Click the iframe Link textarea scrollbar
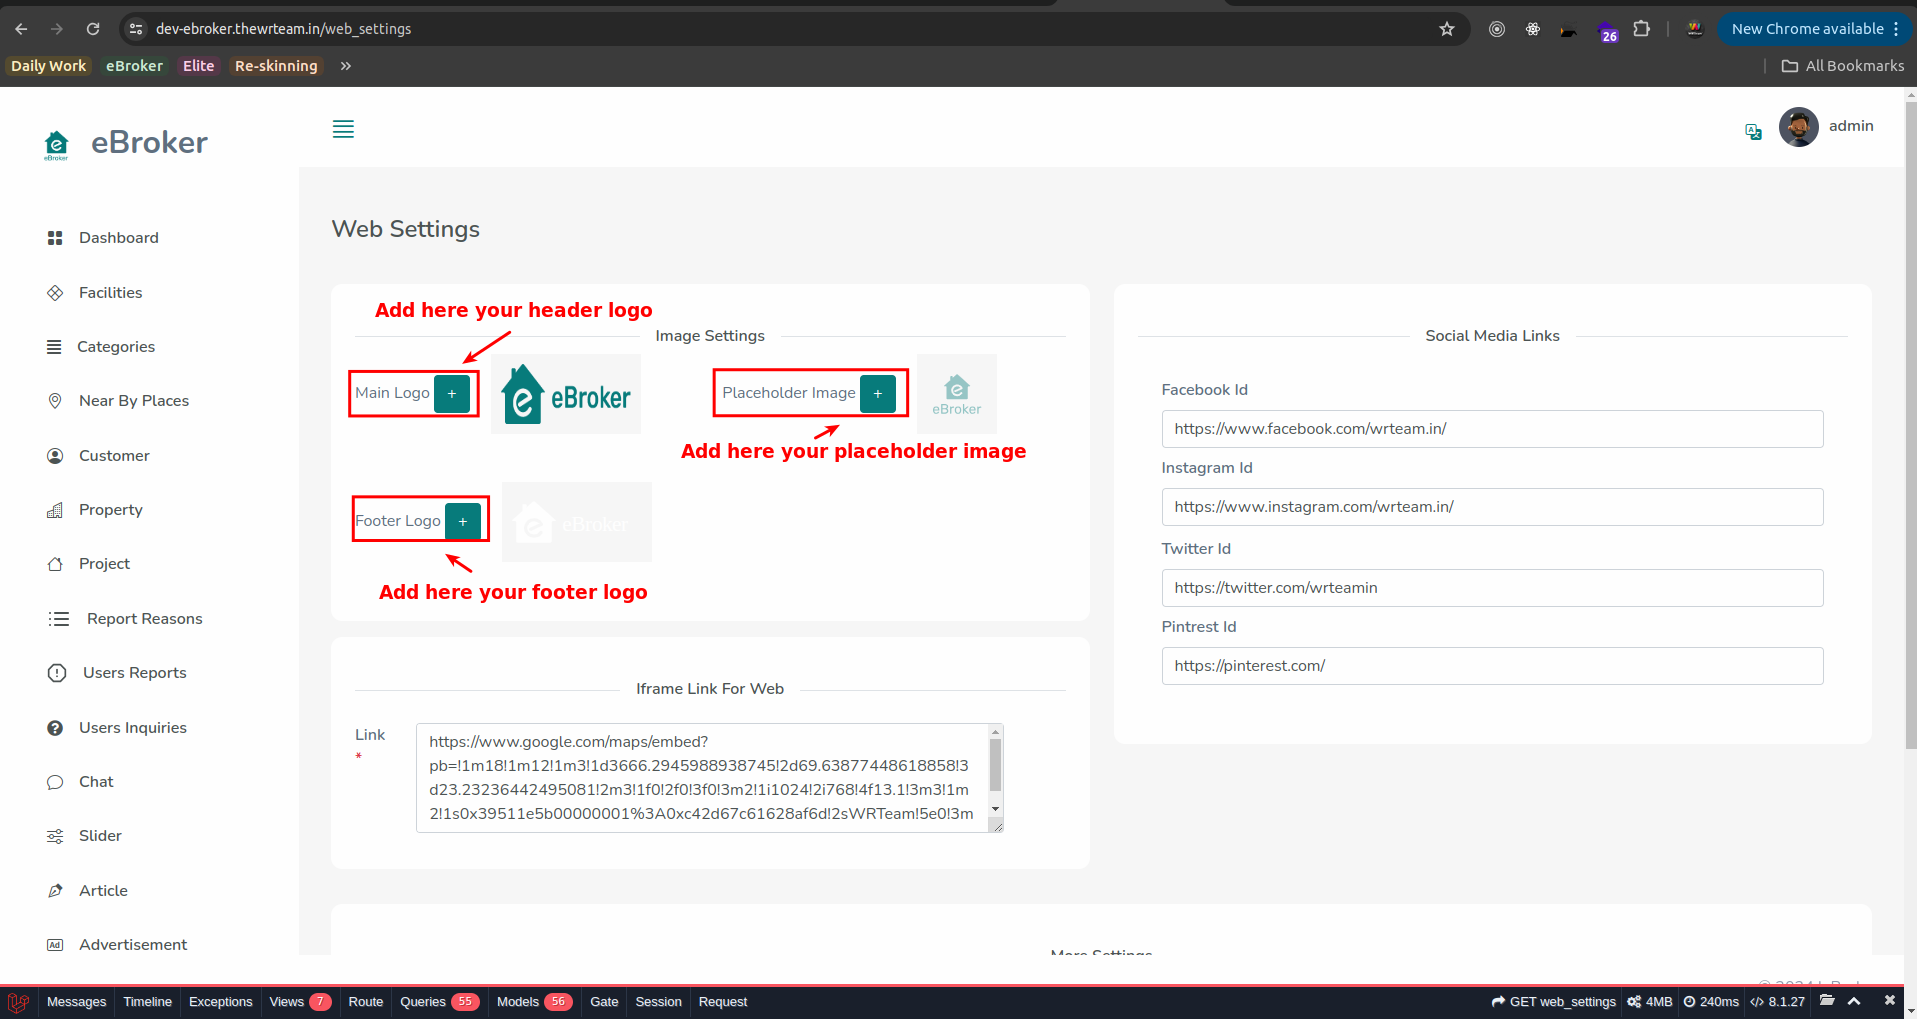 [995, 765]
